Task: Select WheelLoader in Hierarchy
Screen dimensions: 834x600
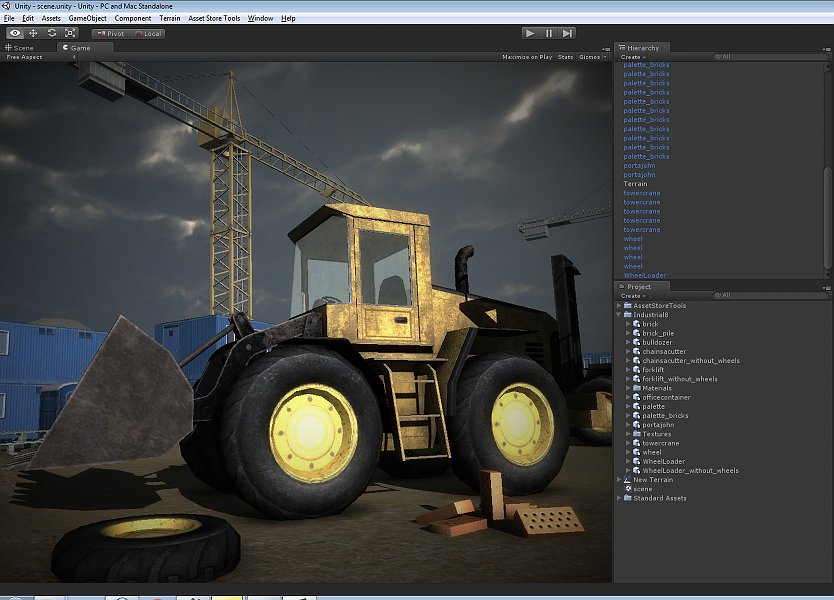Action: (645, 276)
